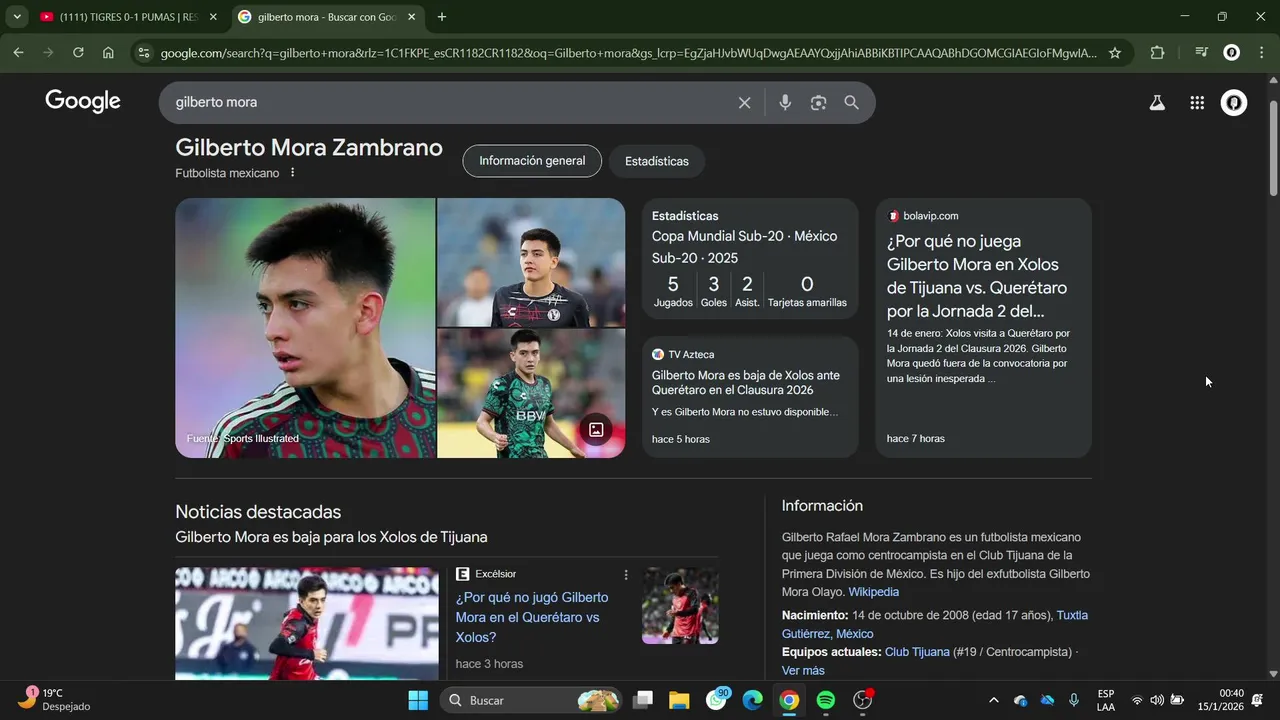
Task: Focus the Google search box
Action: coord(450,102)
